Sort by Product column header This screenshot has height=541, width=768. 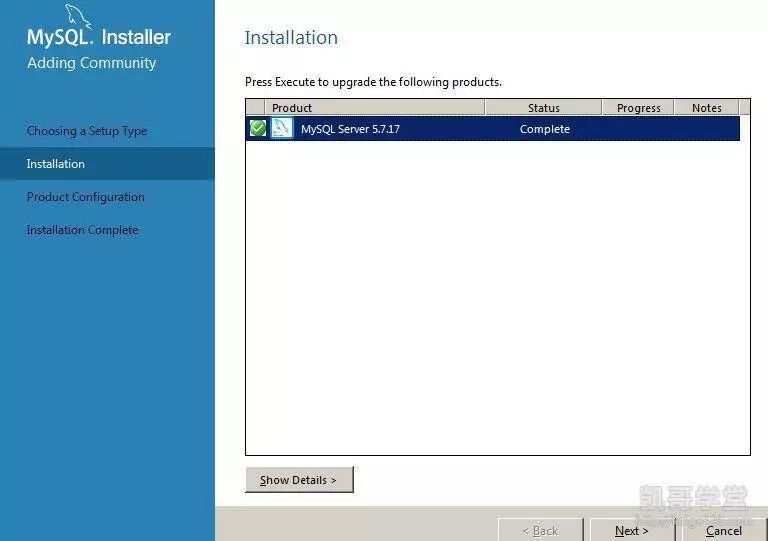tap(375, 108)
